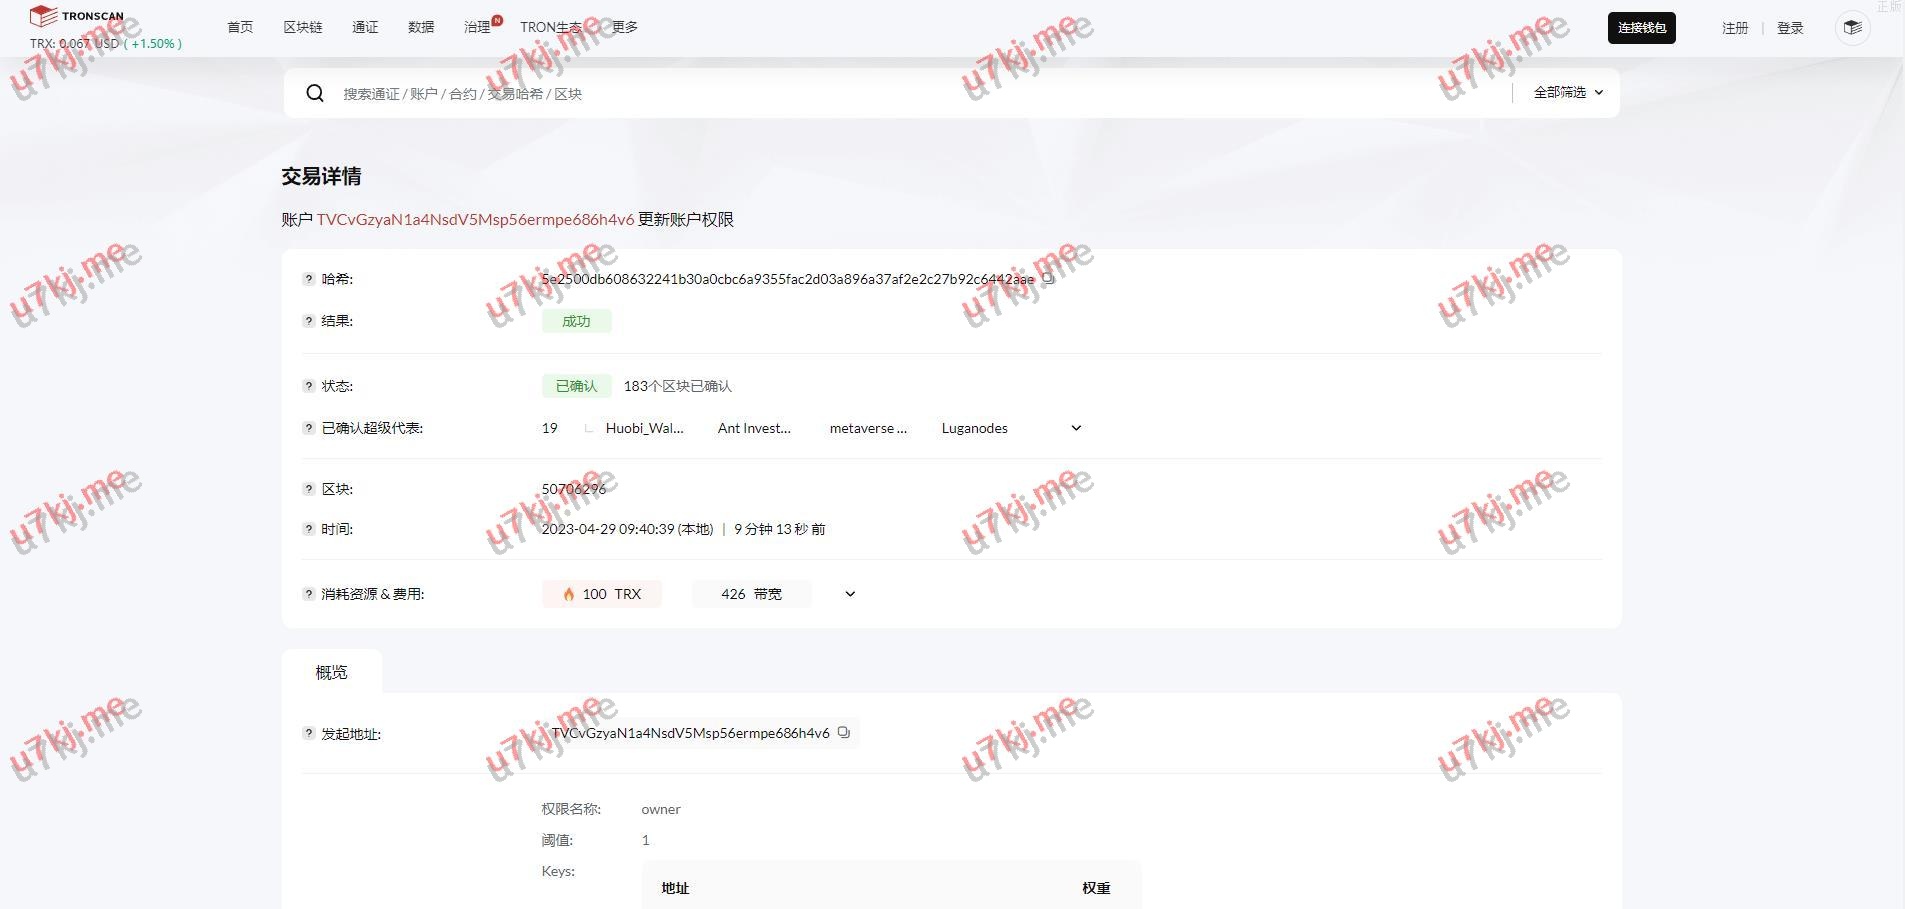This screenshot has height=909, width=1905.
Task: Select the 概览 tab
Action: pos(331,672)
